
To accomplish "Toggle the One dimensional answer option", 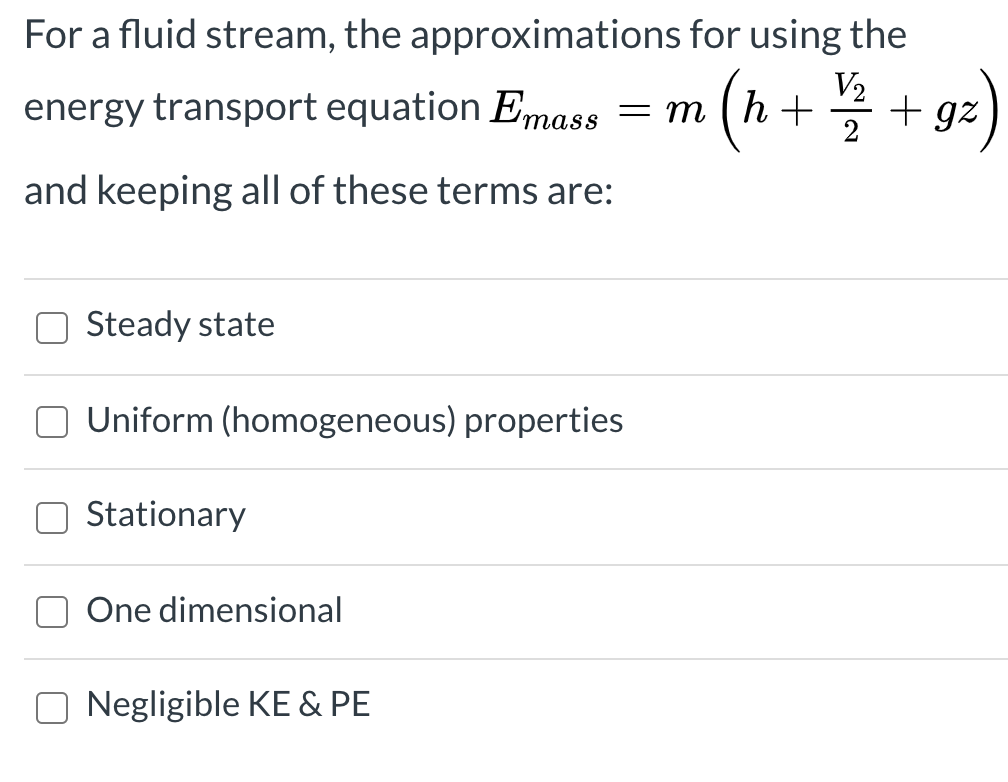I will click(51, 612).
